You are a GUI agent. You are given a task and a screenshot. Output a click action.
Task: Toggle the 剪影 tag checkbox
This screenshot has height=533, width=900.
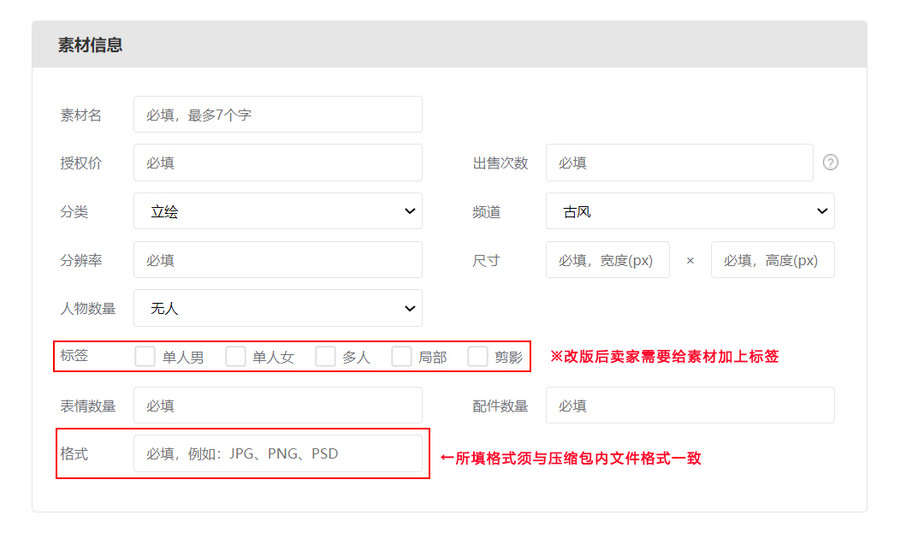[478, 357]
